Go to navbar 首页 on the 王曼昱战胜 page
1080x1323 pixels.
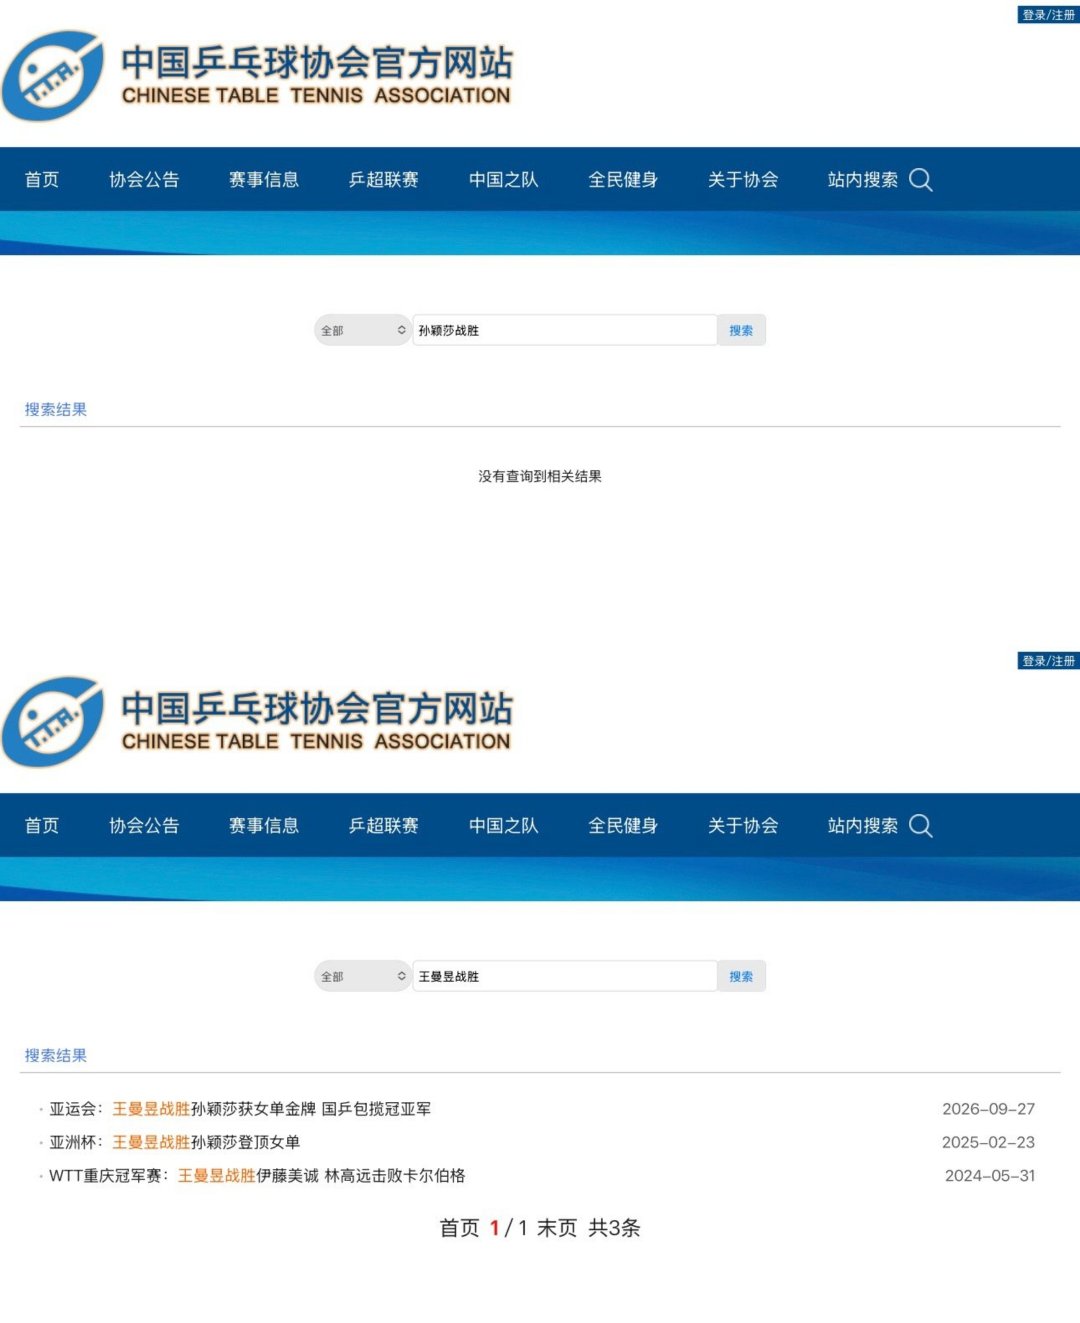42,826
